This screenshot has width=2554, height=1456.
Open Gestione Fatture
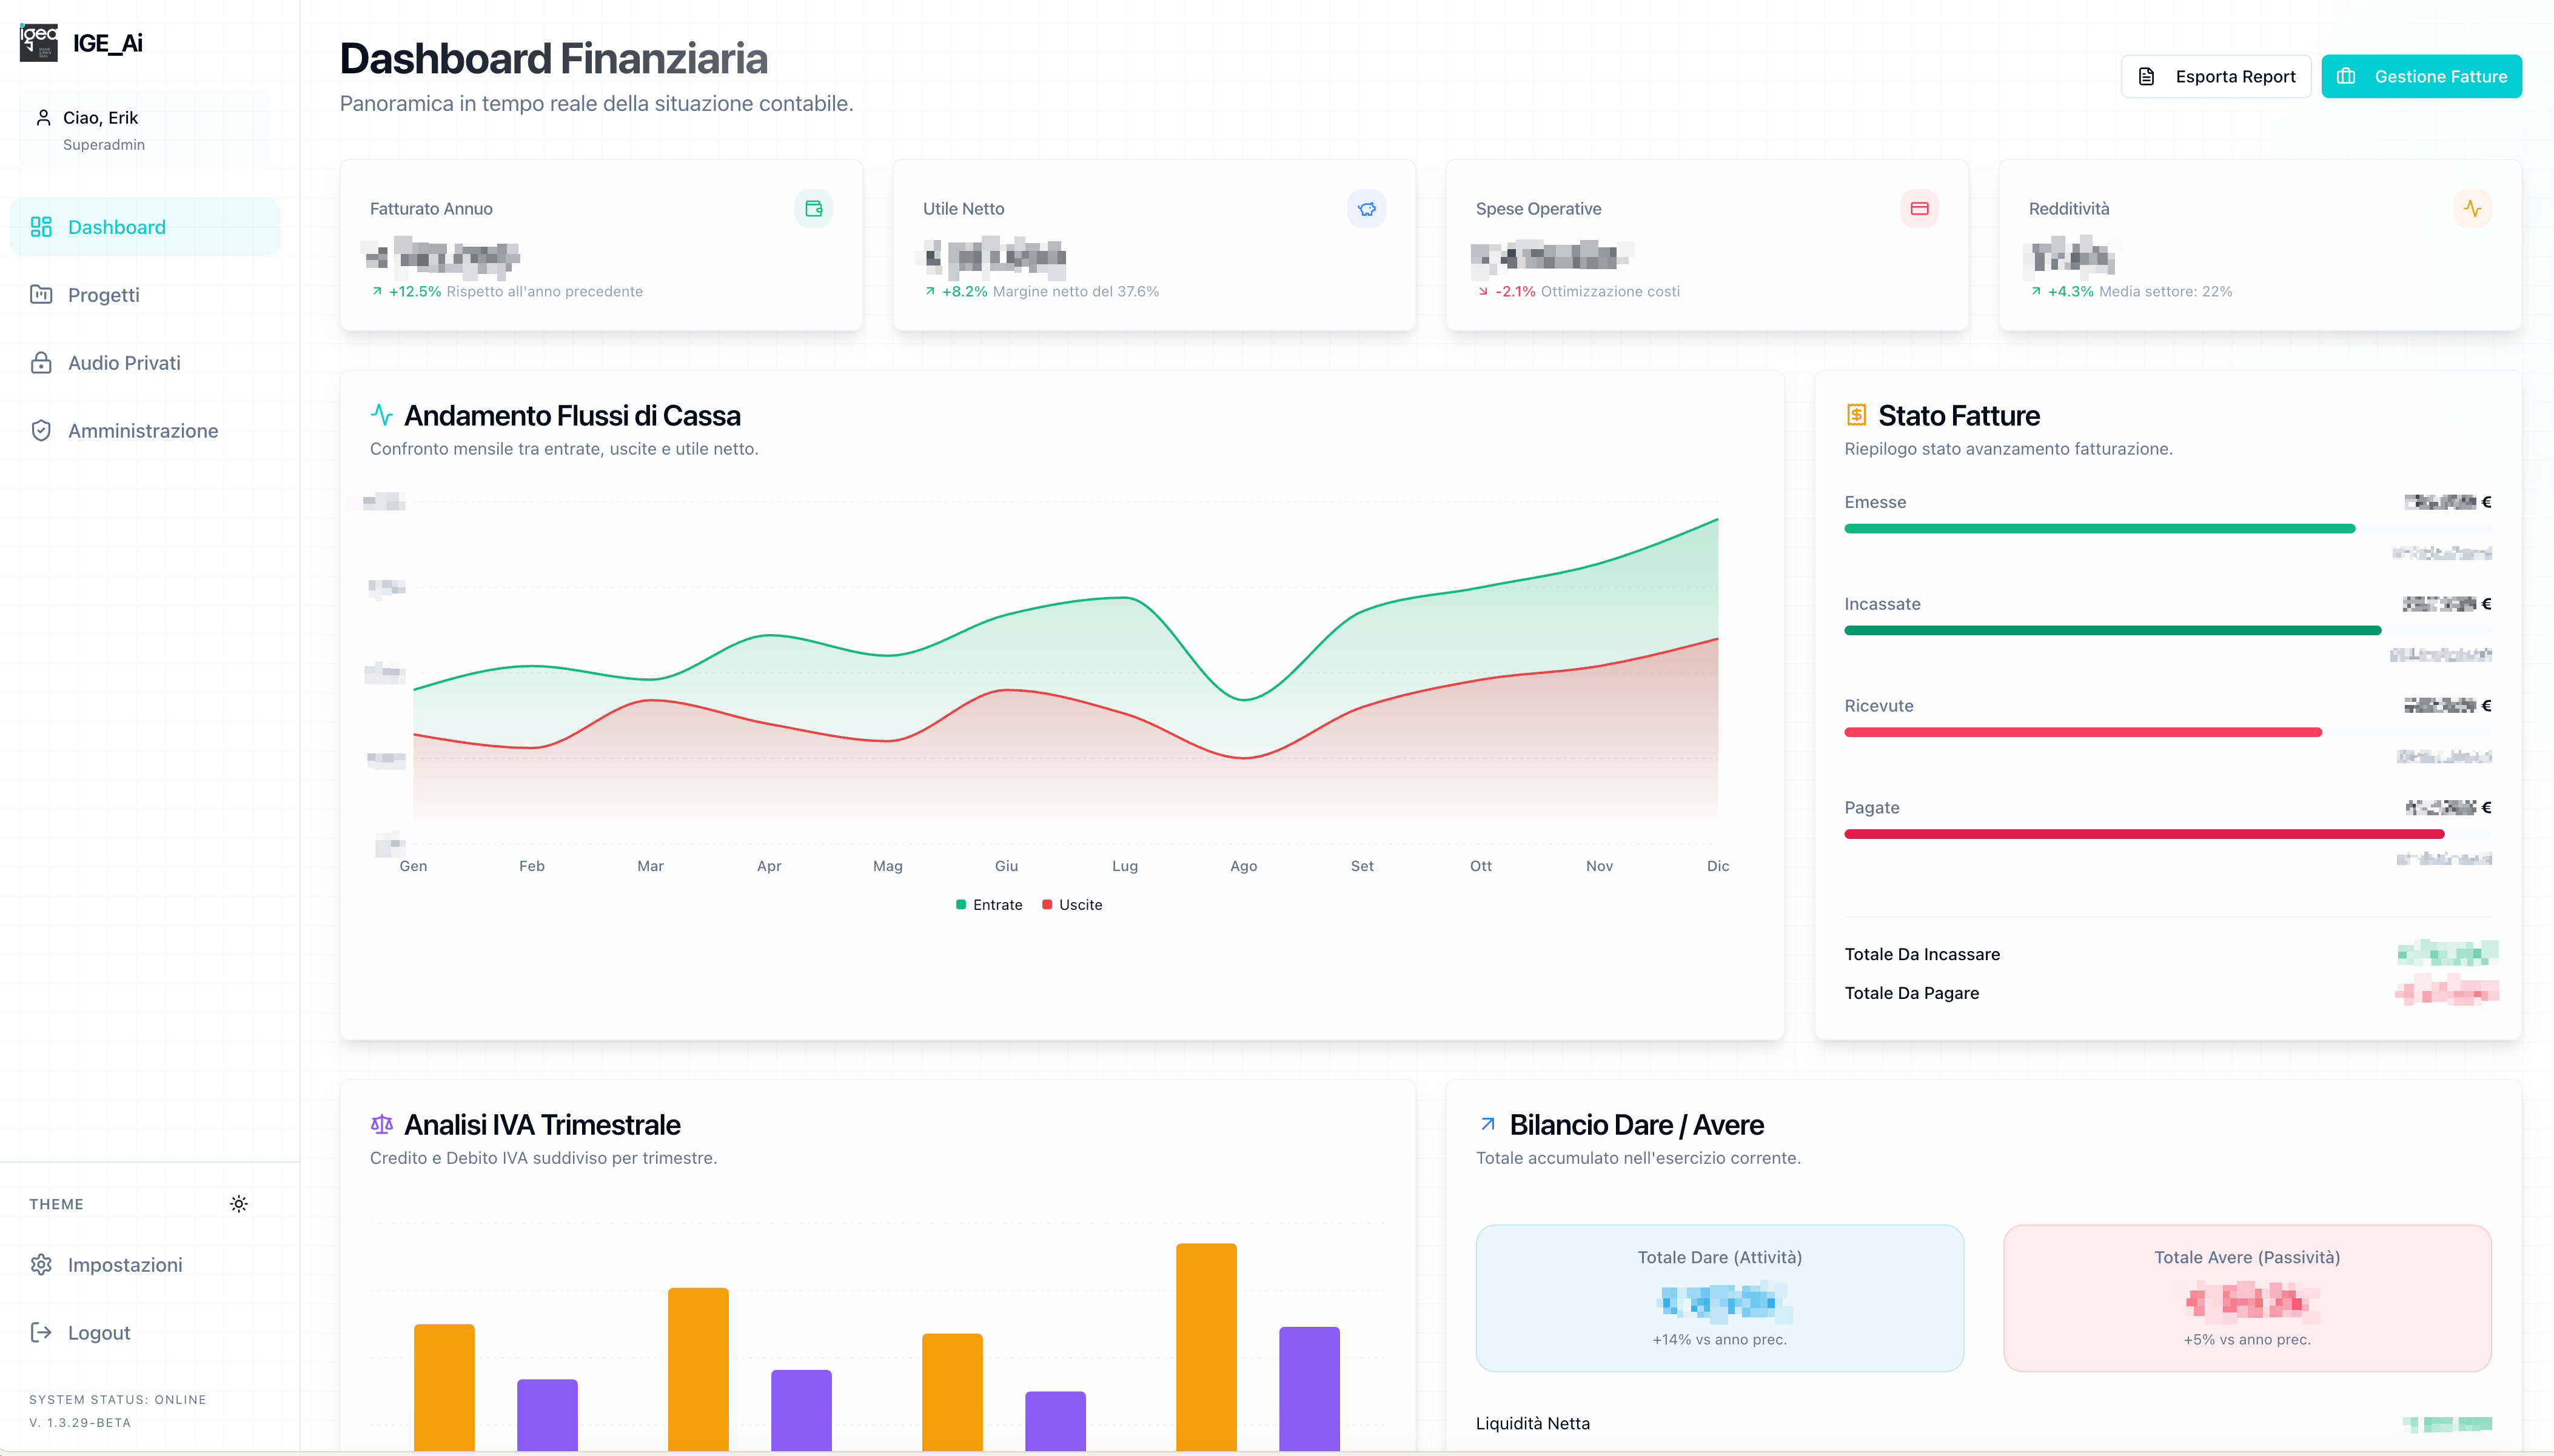(x=2421, y=77)
